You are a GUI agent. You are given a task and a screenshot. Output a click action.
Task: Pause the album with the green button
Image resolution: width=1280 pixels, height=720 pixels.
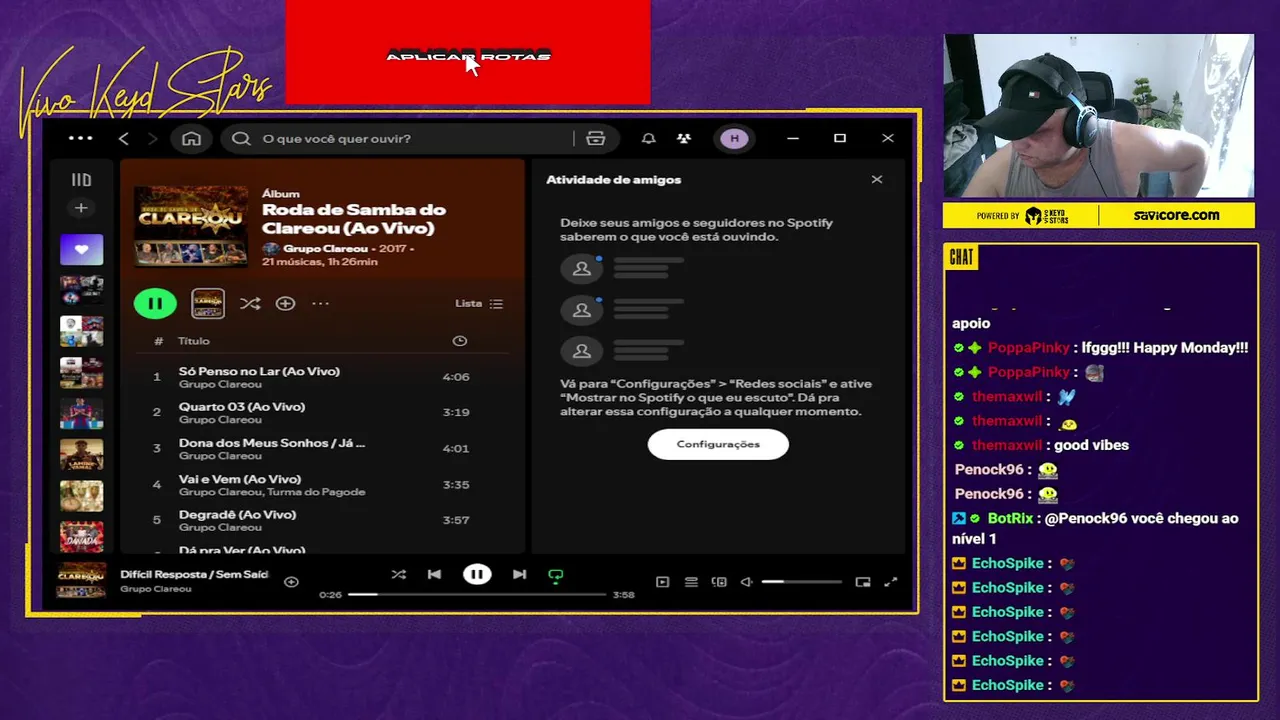point(155,303)
